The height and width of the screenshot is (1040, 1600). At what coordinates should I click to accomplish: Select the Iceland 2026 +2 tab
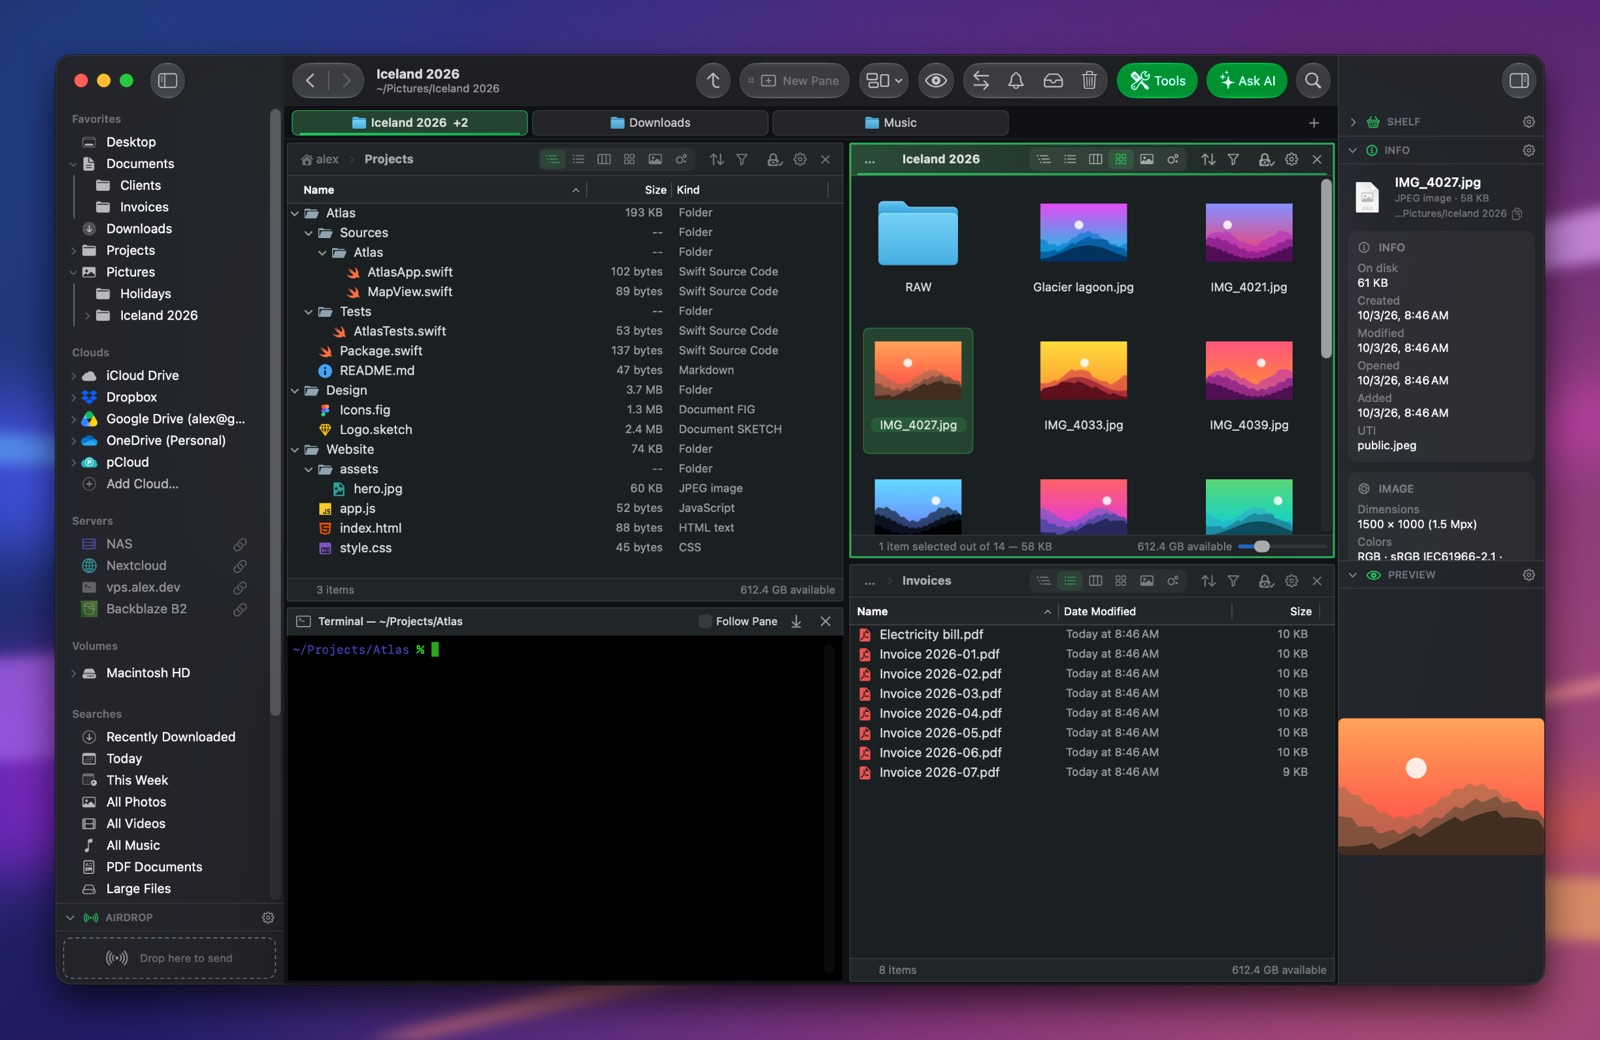click(x=410, y=123)
